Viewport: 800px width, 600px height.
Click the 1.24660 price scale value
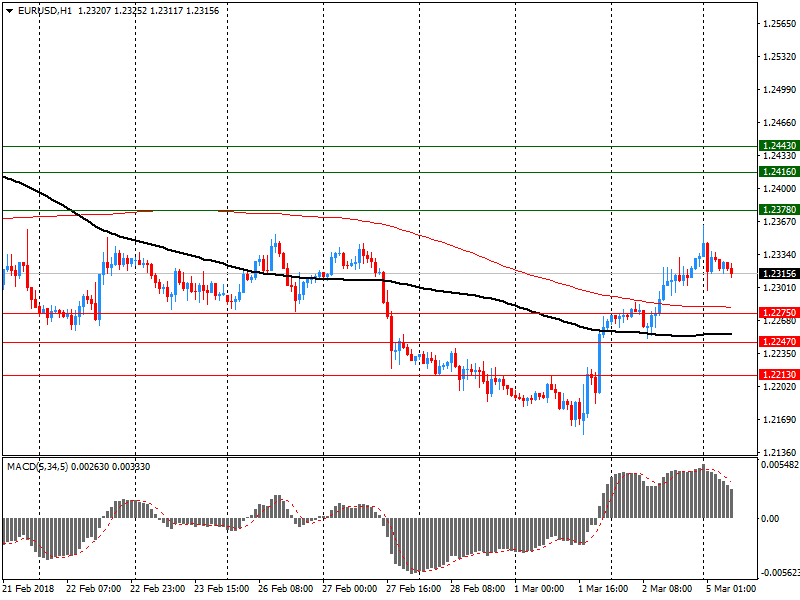(779, 122)
